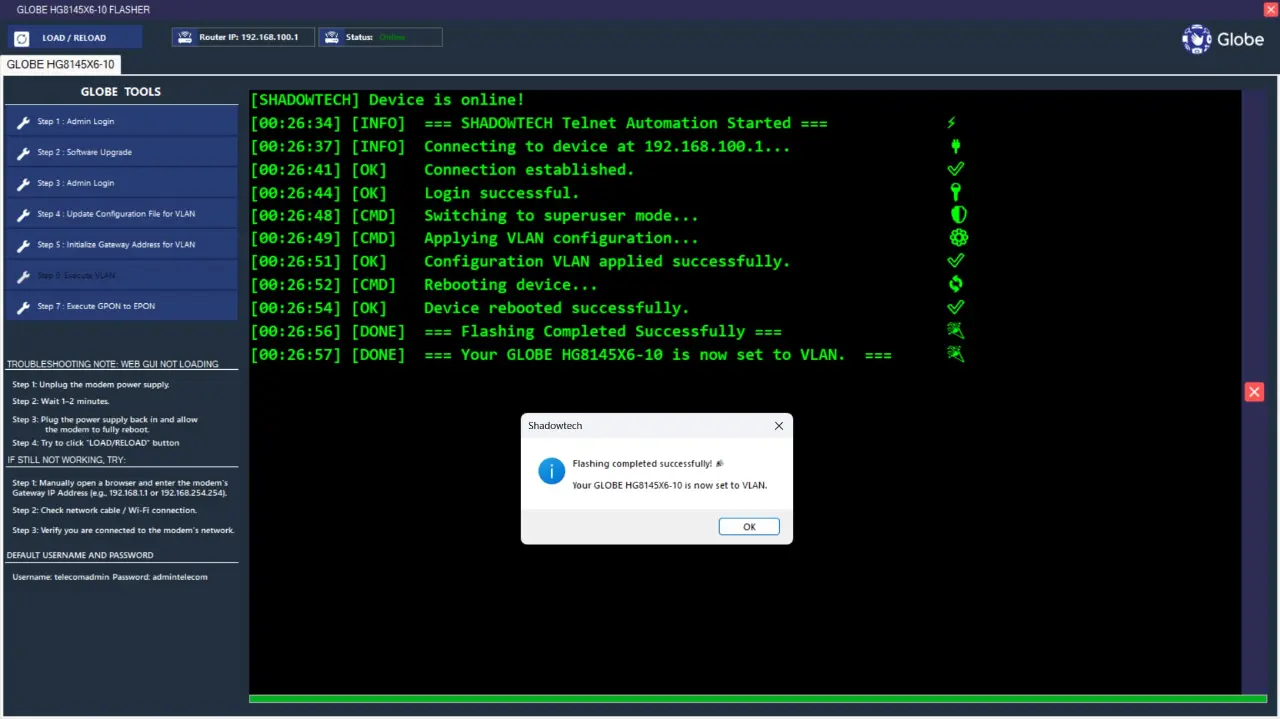
Task: Click the note 'Step 2: Wait 1–2 minutes.'
Action: tap(61, 402)
